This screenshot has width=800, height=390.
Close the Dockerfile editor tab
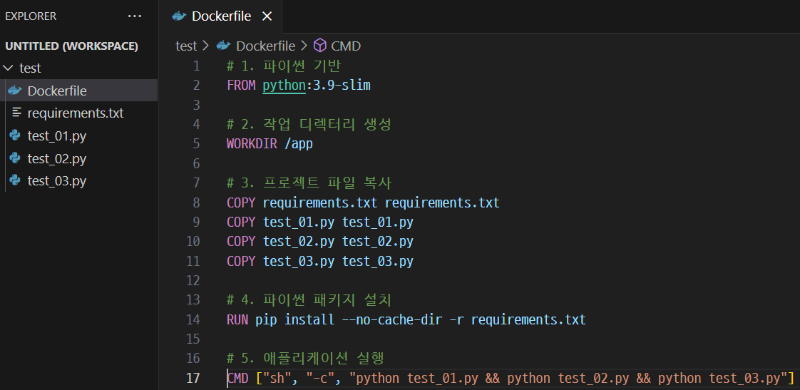click(x=267, y=16)
